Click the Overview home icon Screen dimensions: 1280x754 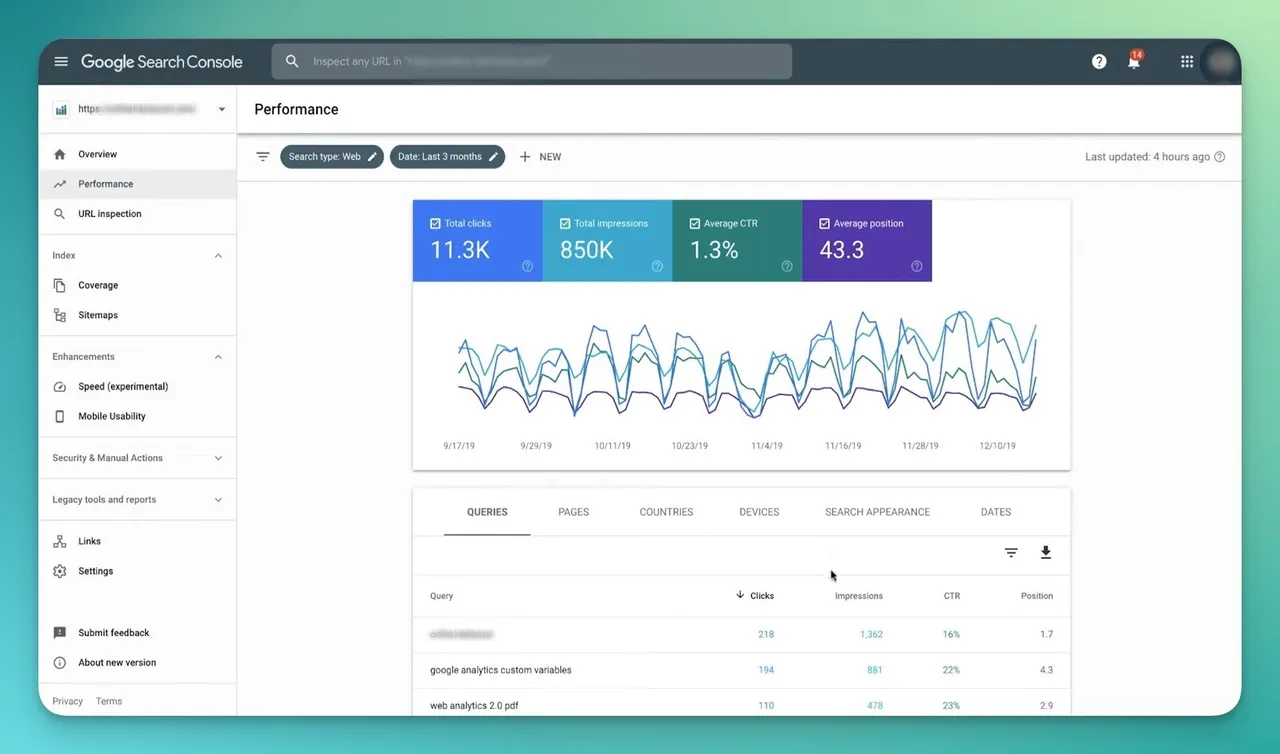pyautogui.click(x=60, y=154)
